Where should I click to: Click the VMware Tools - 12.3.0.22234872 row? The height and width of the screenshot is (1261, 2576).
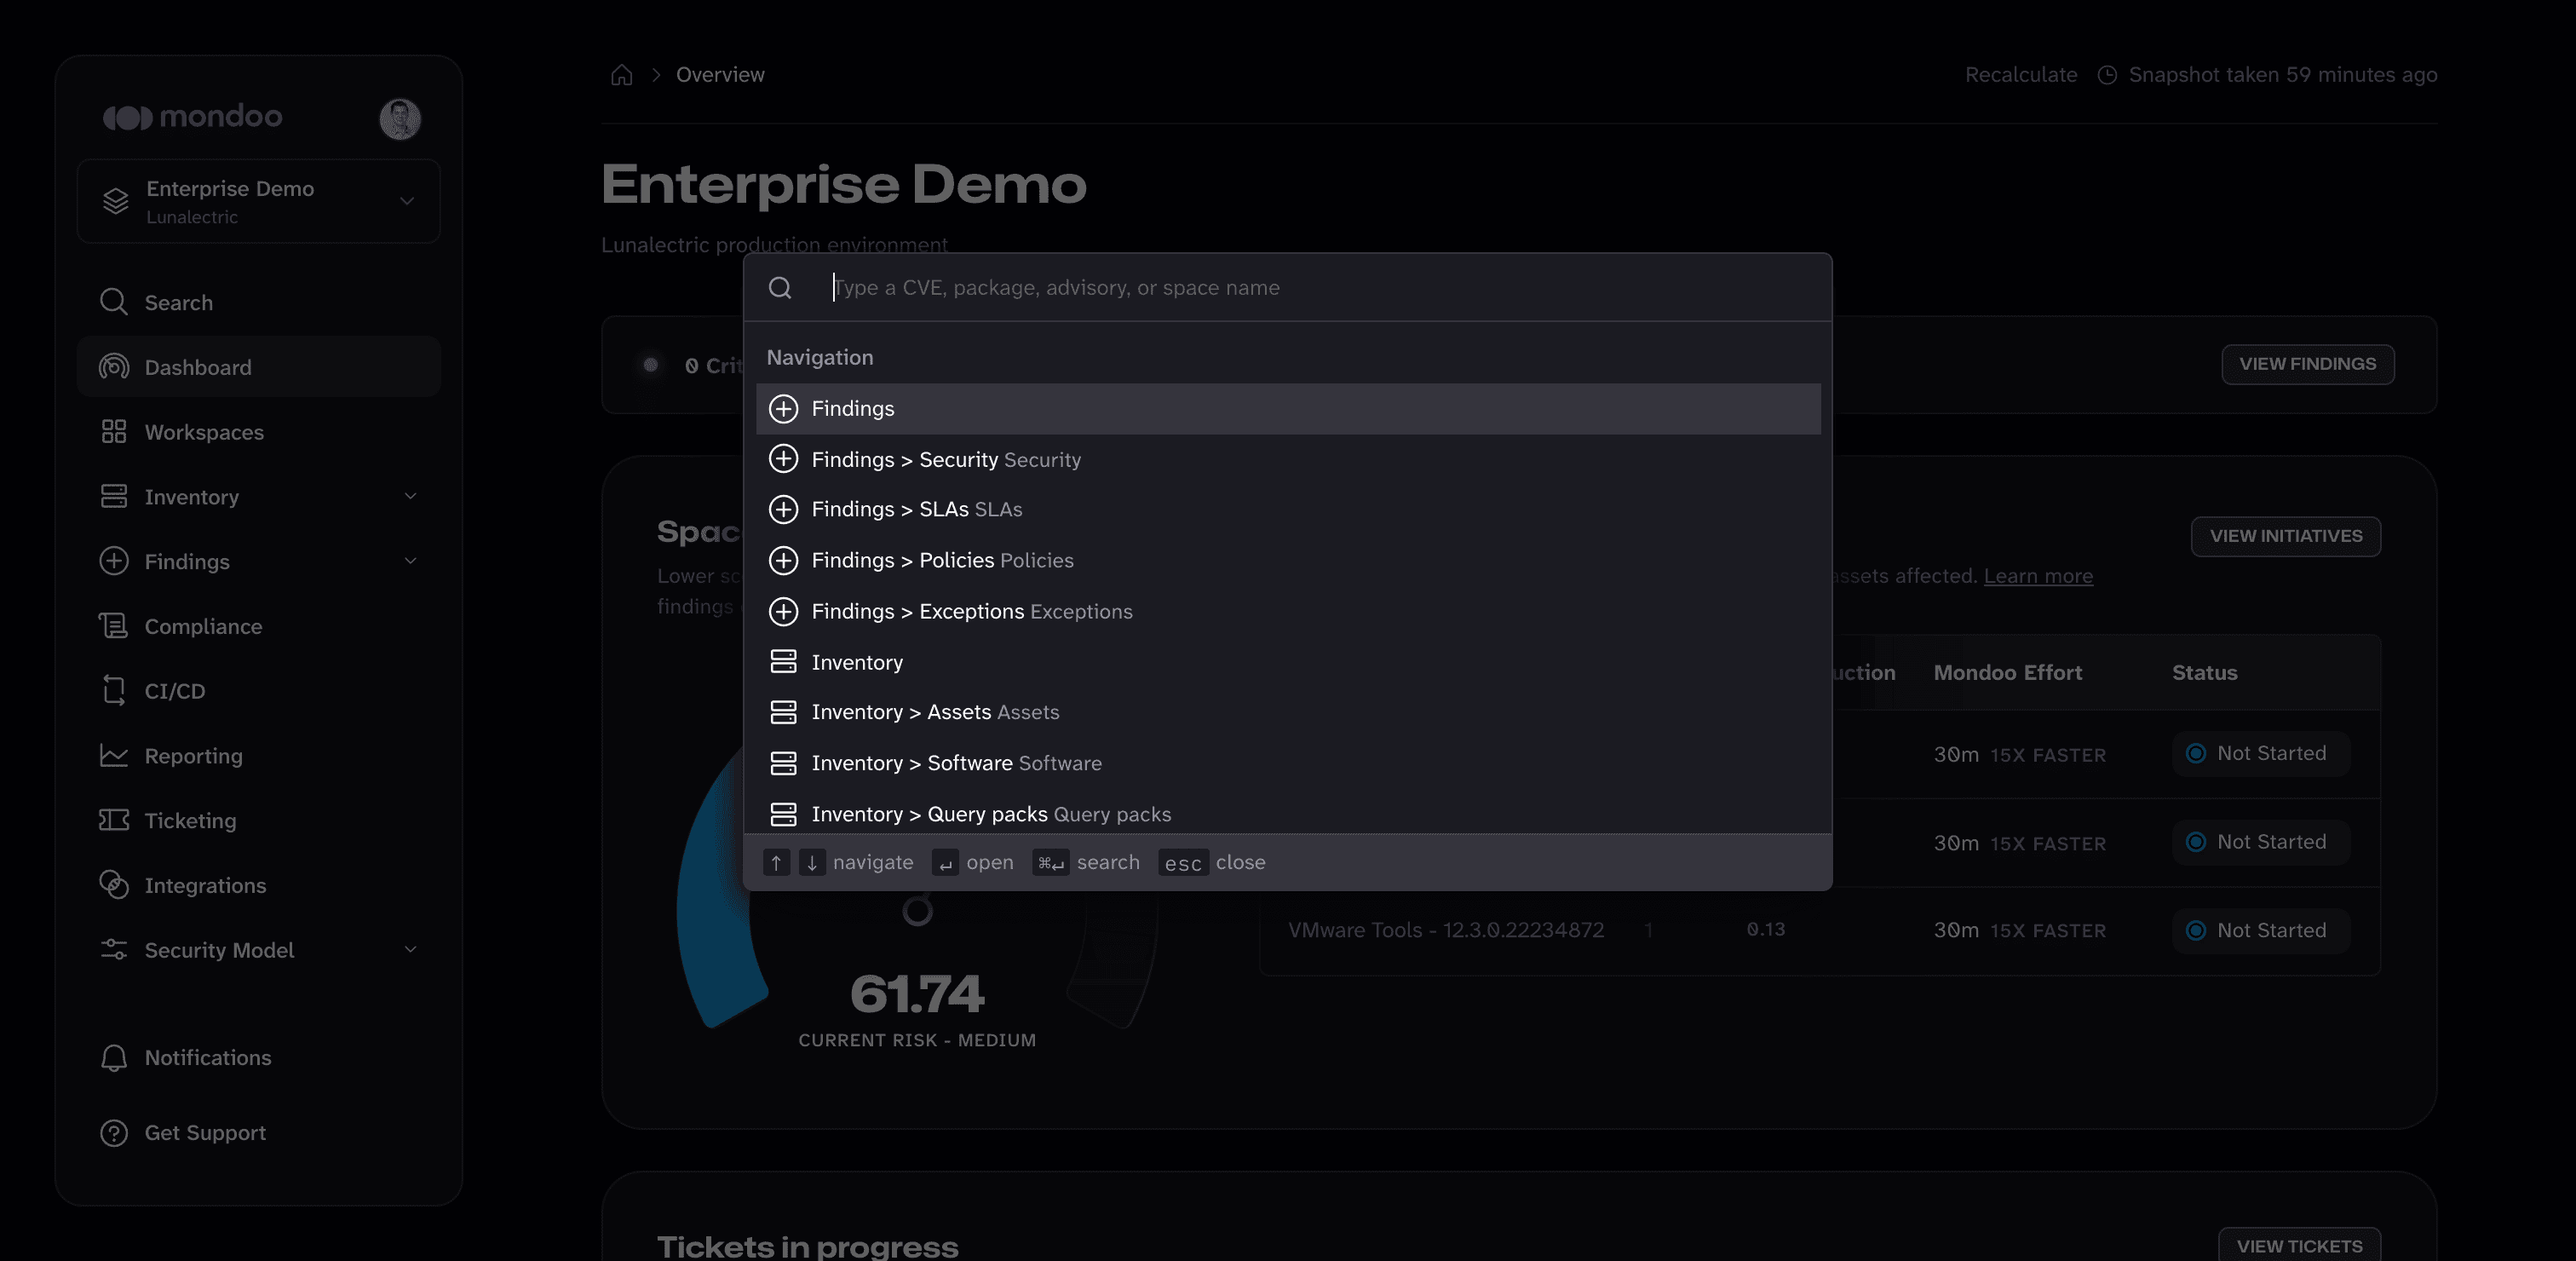[1820, 931]
